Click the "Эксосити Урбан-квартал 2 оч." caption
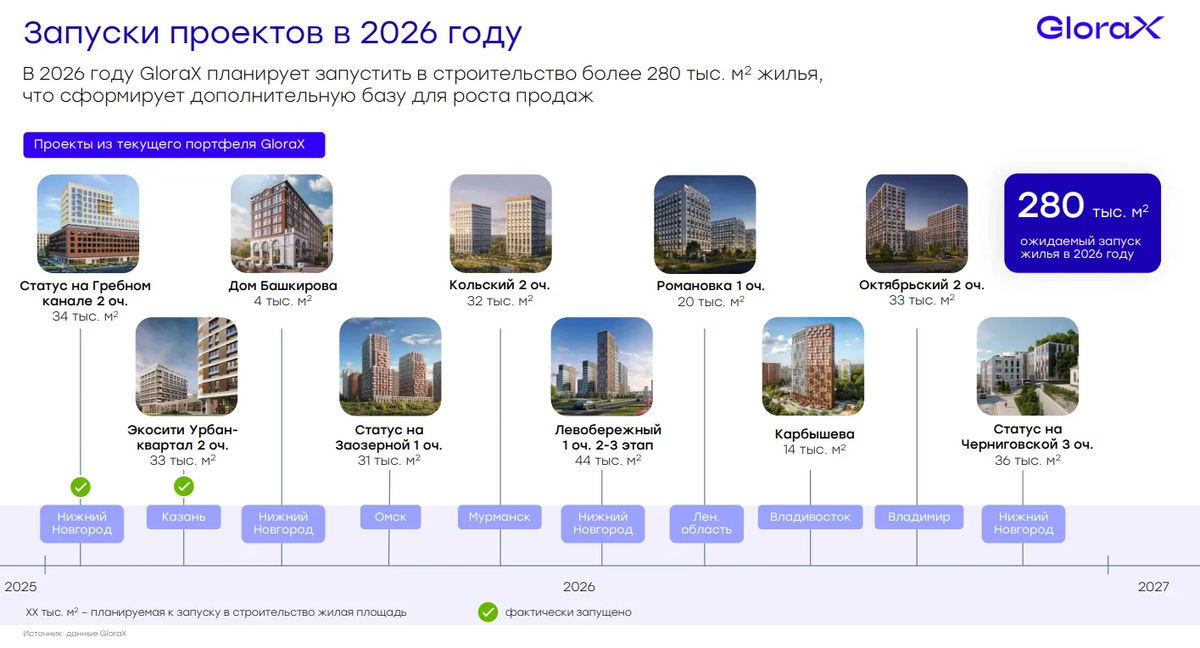The height and width of the screenshot is (648, 1200). [184, 437]
